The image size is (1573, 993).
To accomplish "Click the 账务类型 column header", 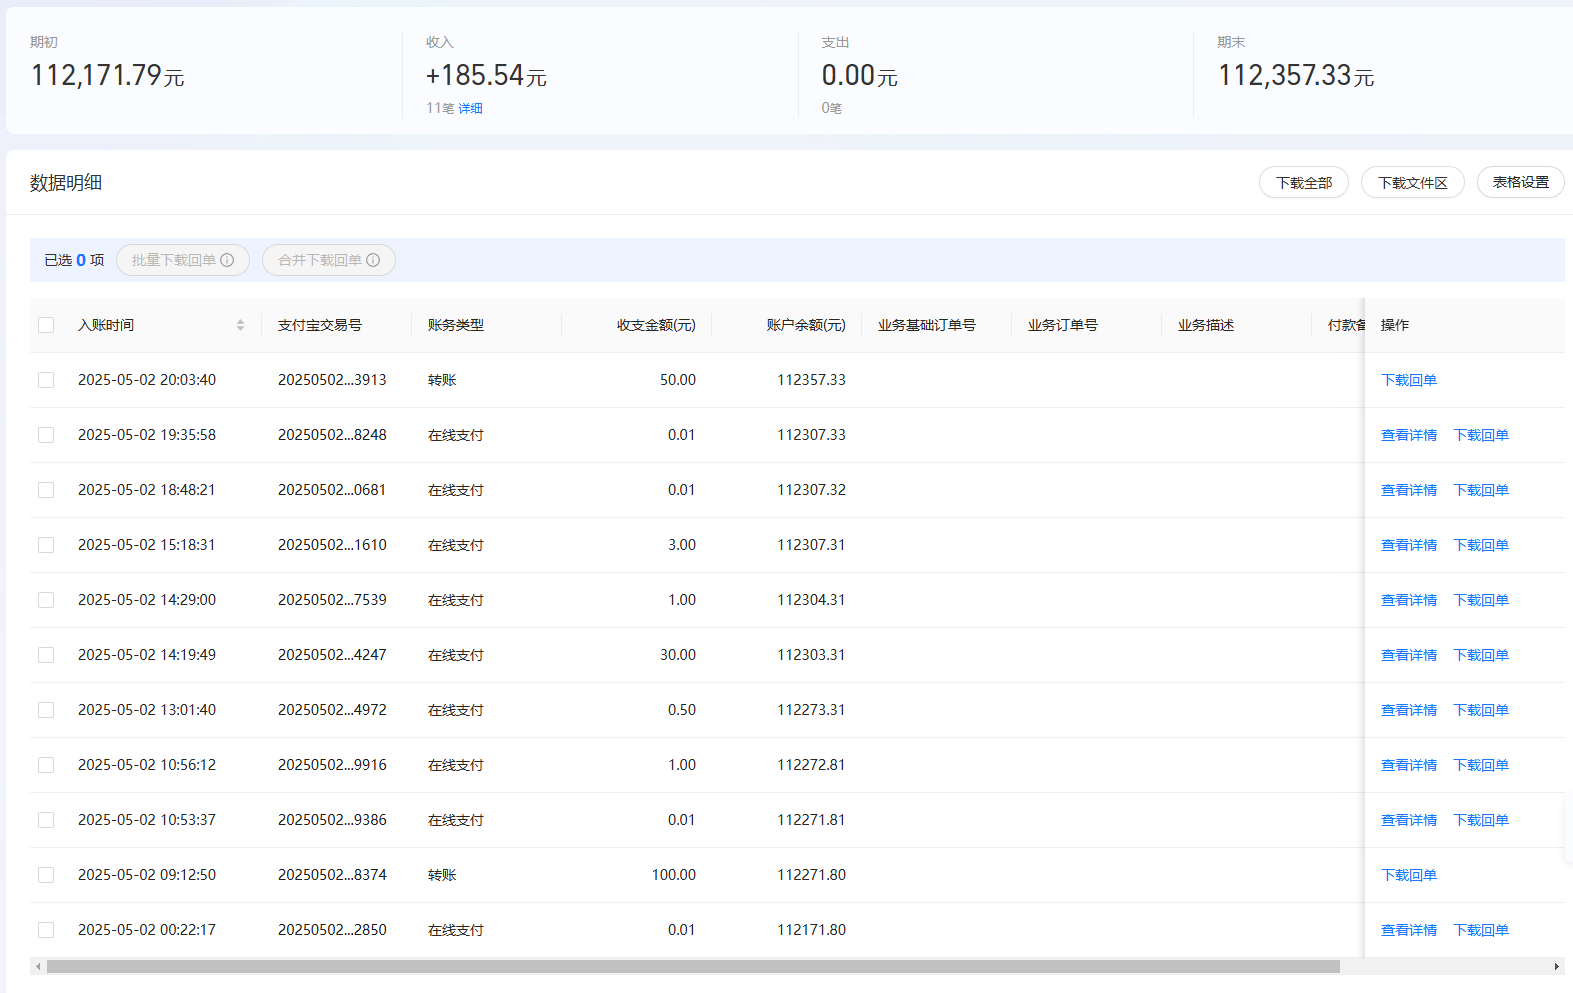I will pos(456,325).
